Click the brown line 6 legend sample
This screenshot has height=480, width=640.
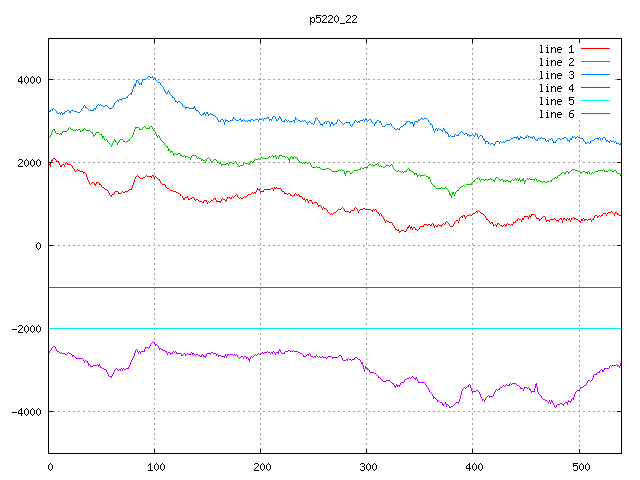[x=595, y=113]
